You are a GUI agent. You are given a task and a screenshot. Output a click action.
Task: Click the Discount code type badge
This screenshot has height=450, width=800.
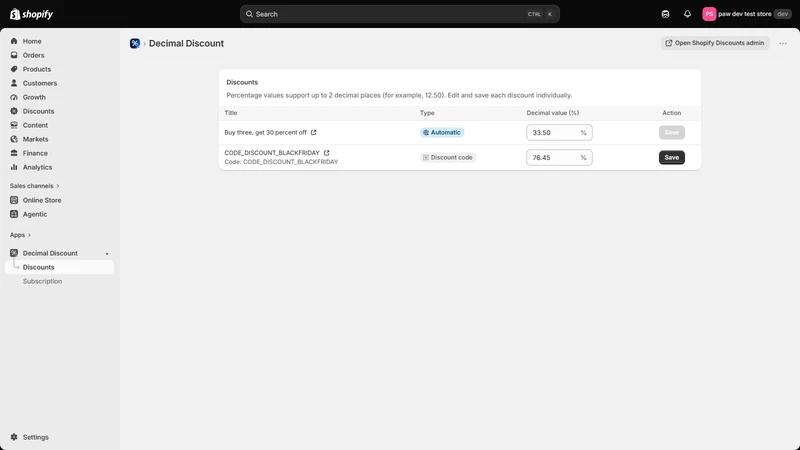click(447, 157)
